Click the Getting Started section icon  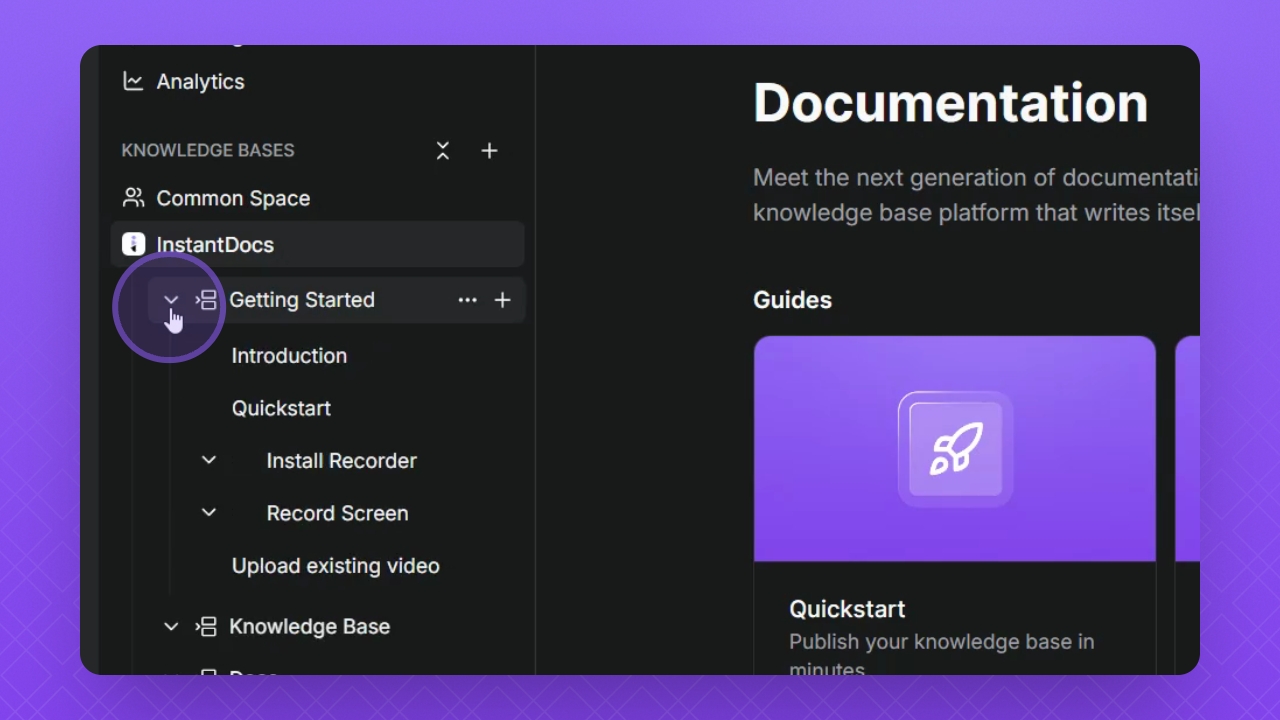pos(206,300)
